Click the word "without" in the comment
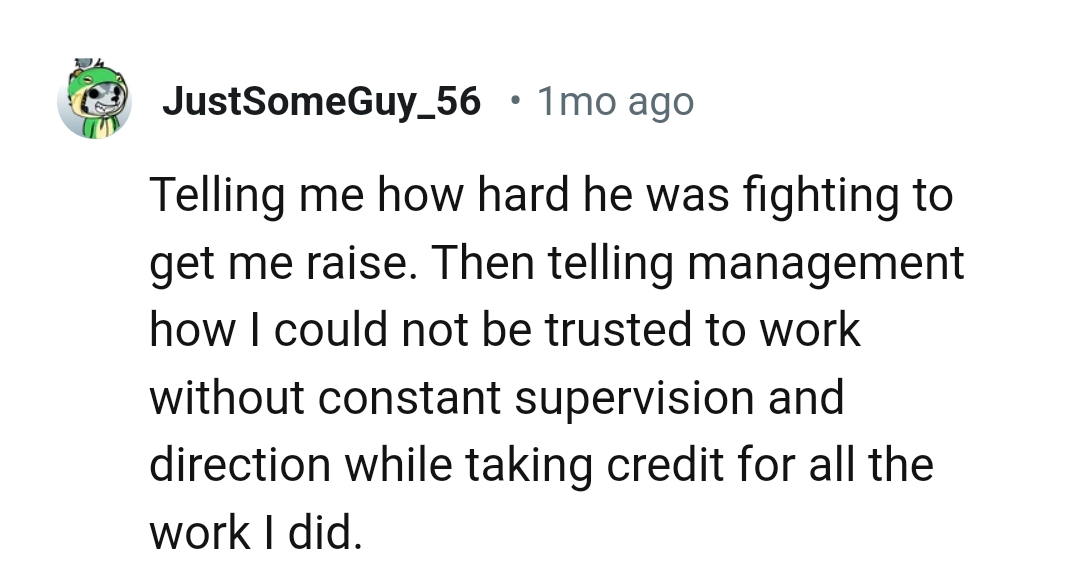The height and width of the screenshot is (587, 1079). point(223,398)
